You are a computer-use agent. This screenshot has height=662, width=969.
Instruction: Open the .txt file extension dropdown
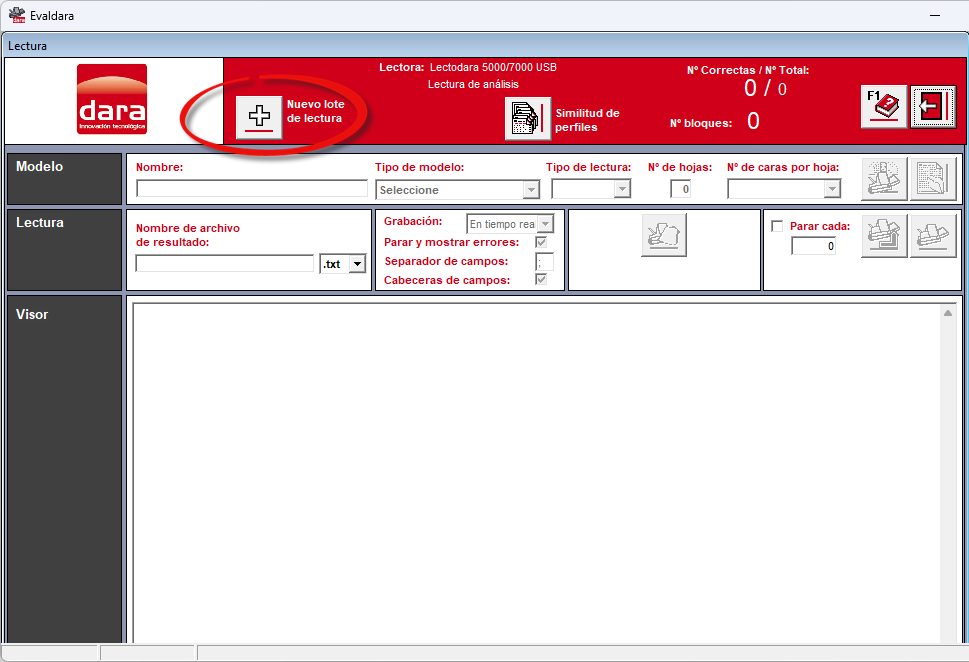[x=343, y=264]
